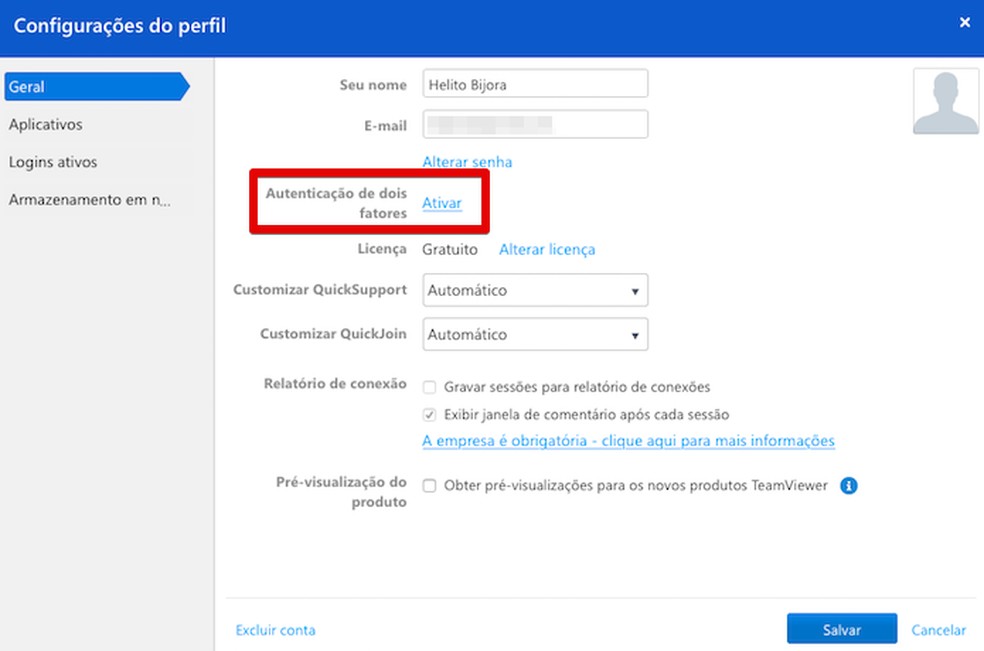The width and height of the screenshot is (984, 651).
Task: Click the Excluir conta link
Action: click(275, 630)
